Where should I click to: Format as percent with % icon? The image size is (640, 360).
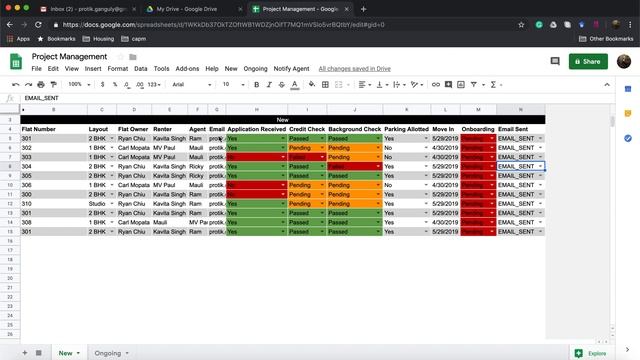coord(115,84)
